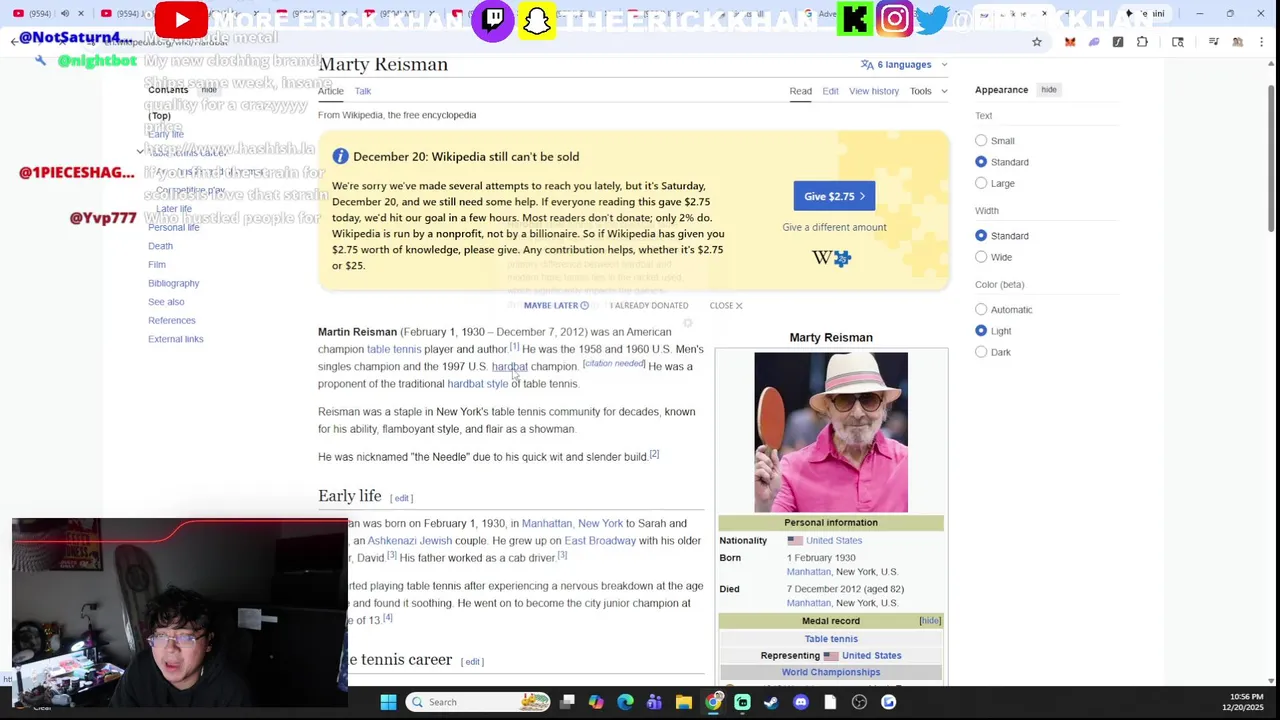The height and width of the screenshot is (720, 1280).
Task: Jump to the Bibliography section
Action: pyautogui.click(x=174, y=283)
